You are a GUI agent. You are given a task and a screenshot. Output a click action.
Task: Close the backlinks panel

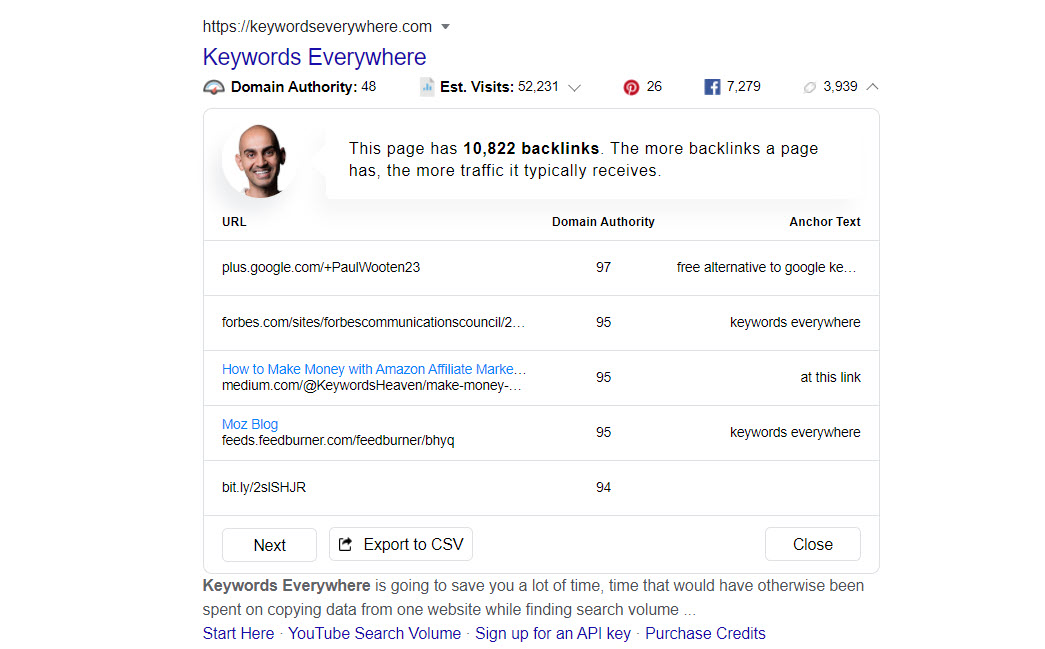click(812, 545)
